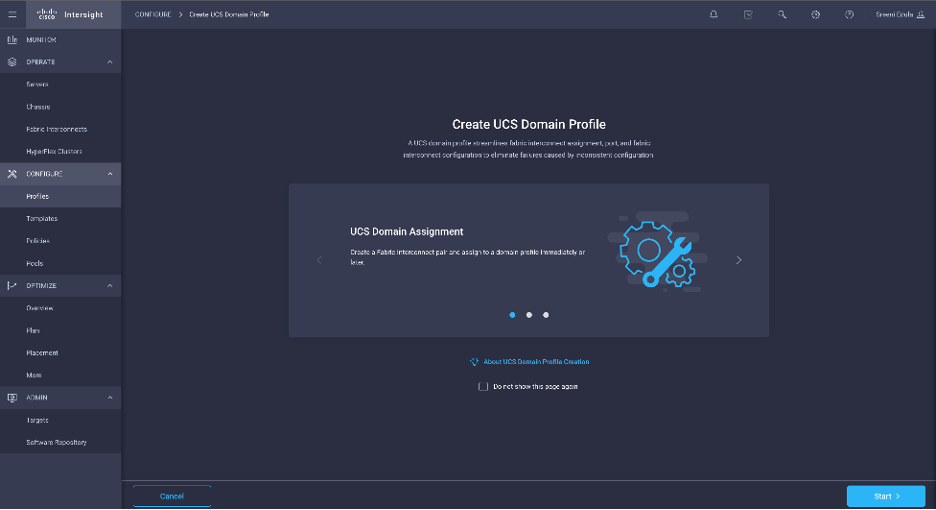Viewport: 936px width, 510px height.
Task: Click the Create UCS Domain Profile title
Action: (529, 125)
